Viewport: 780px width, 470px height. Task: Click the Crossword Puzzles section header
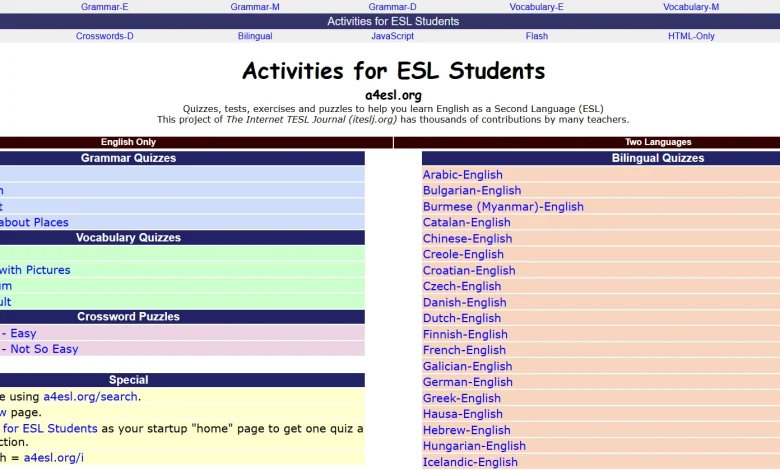pos(128,317)
